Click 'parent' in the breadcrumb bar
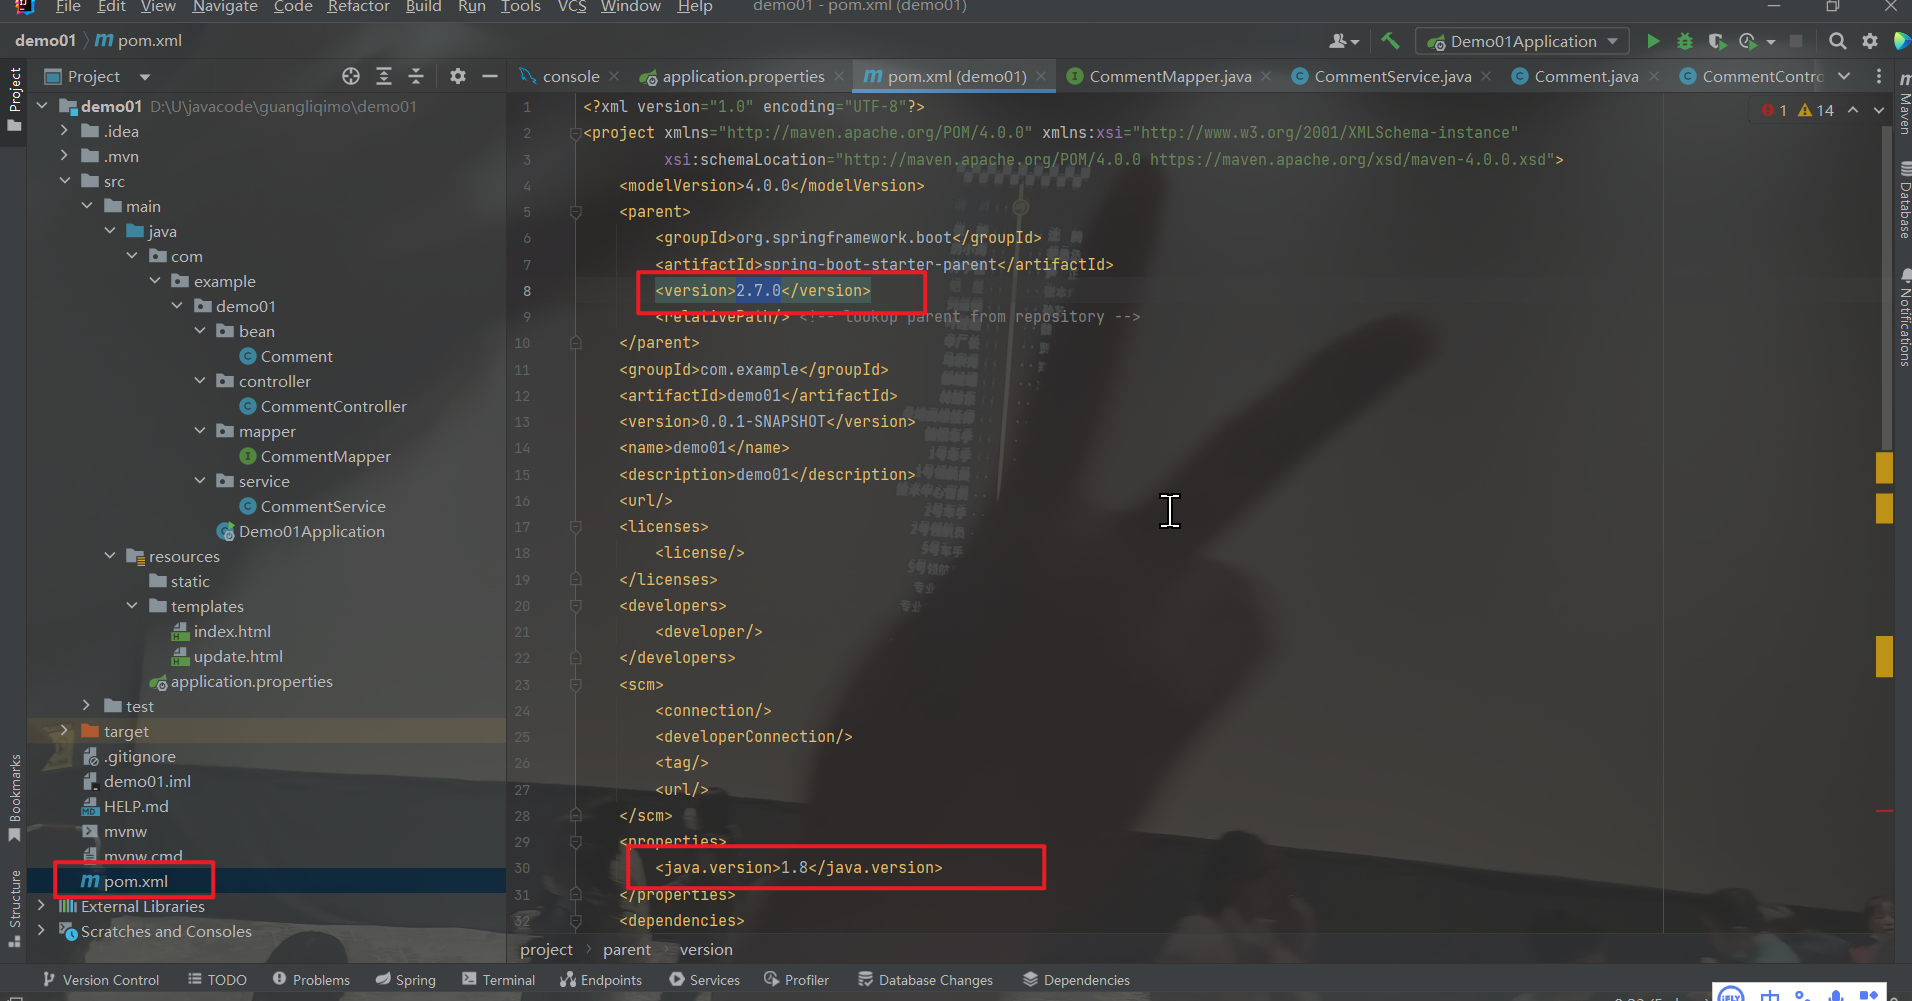Screen dimensions: 1912x1001 pos(627,949)
